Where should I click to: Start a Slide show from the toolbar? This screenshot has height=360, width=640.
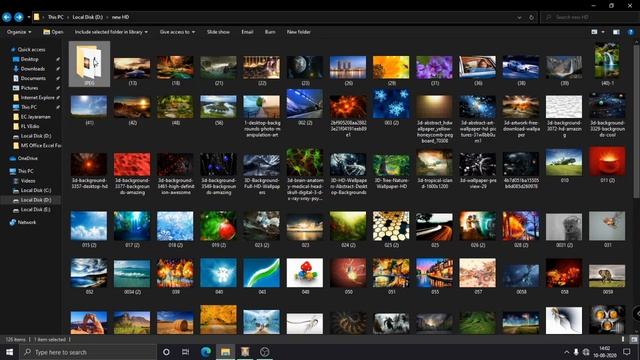(218, 32)
